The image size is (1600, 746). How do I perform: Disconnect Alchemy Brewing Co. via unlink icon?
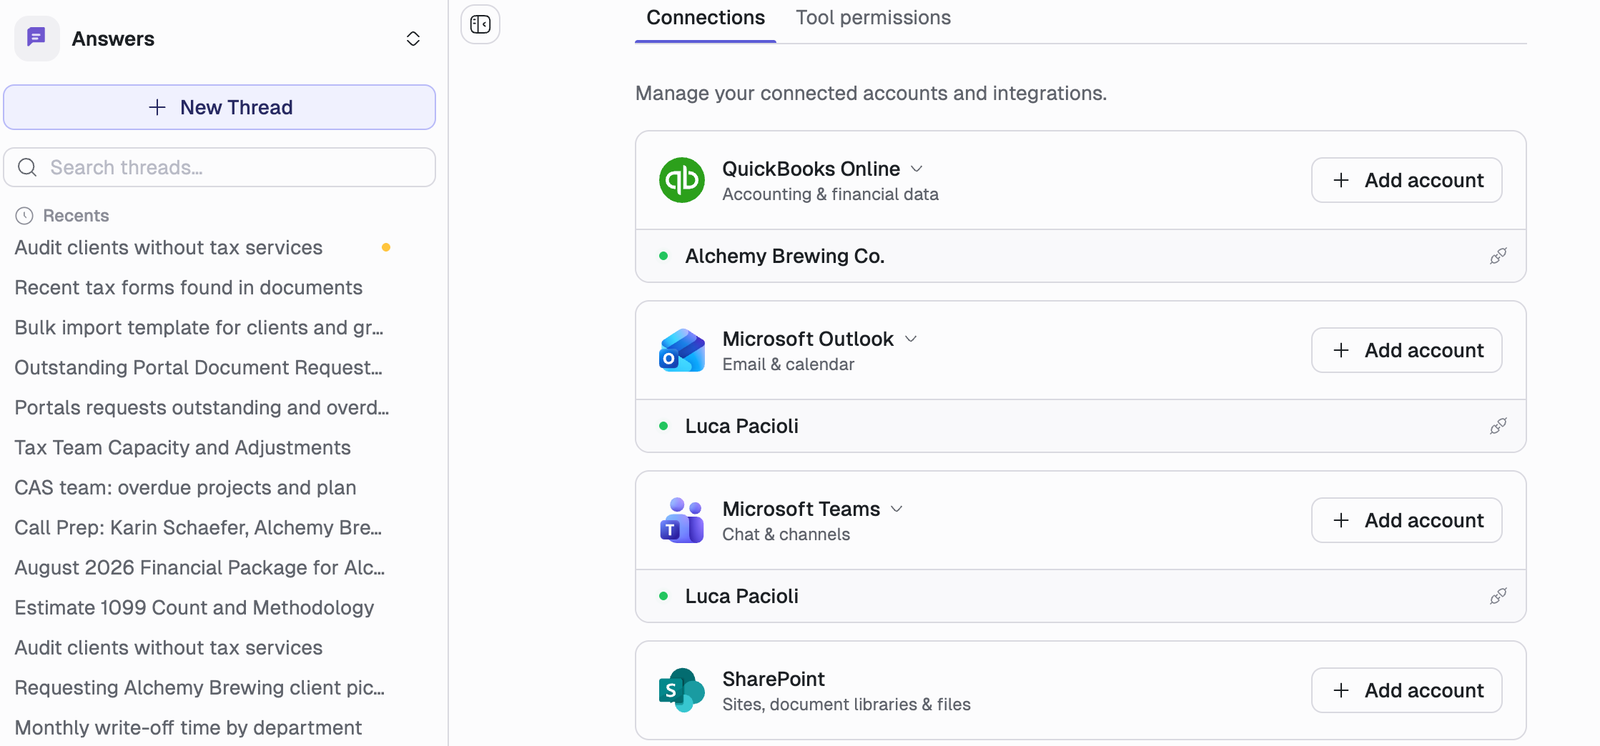click(1498, 256)
